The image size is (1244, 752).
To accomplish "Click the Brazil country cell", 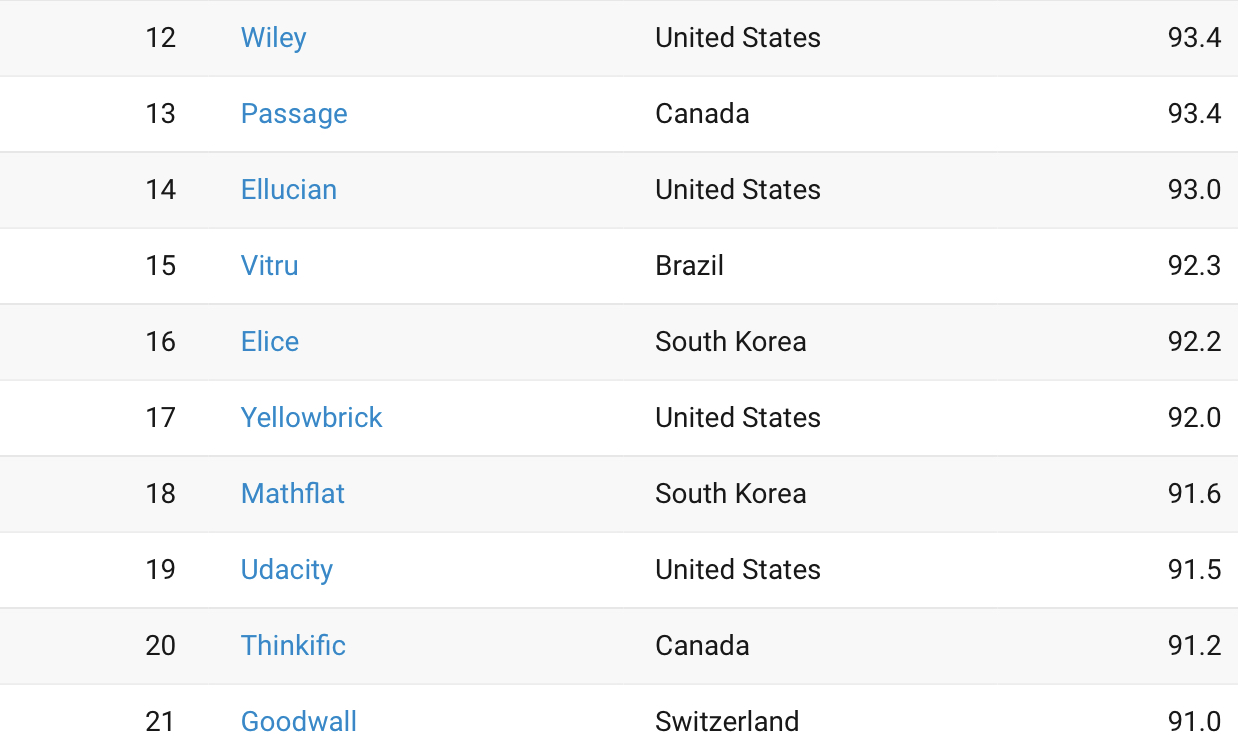I will pyautogui.click(x=689, y=266).
